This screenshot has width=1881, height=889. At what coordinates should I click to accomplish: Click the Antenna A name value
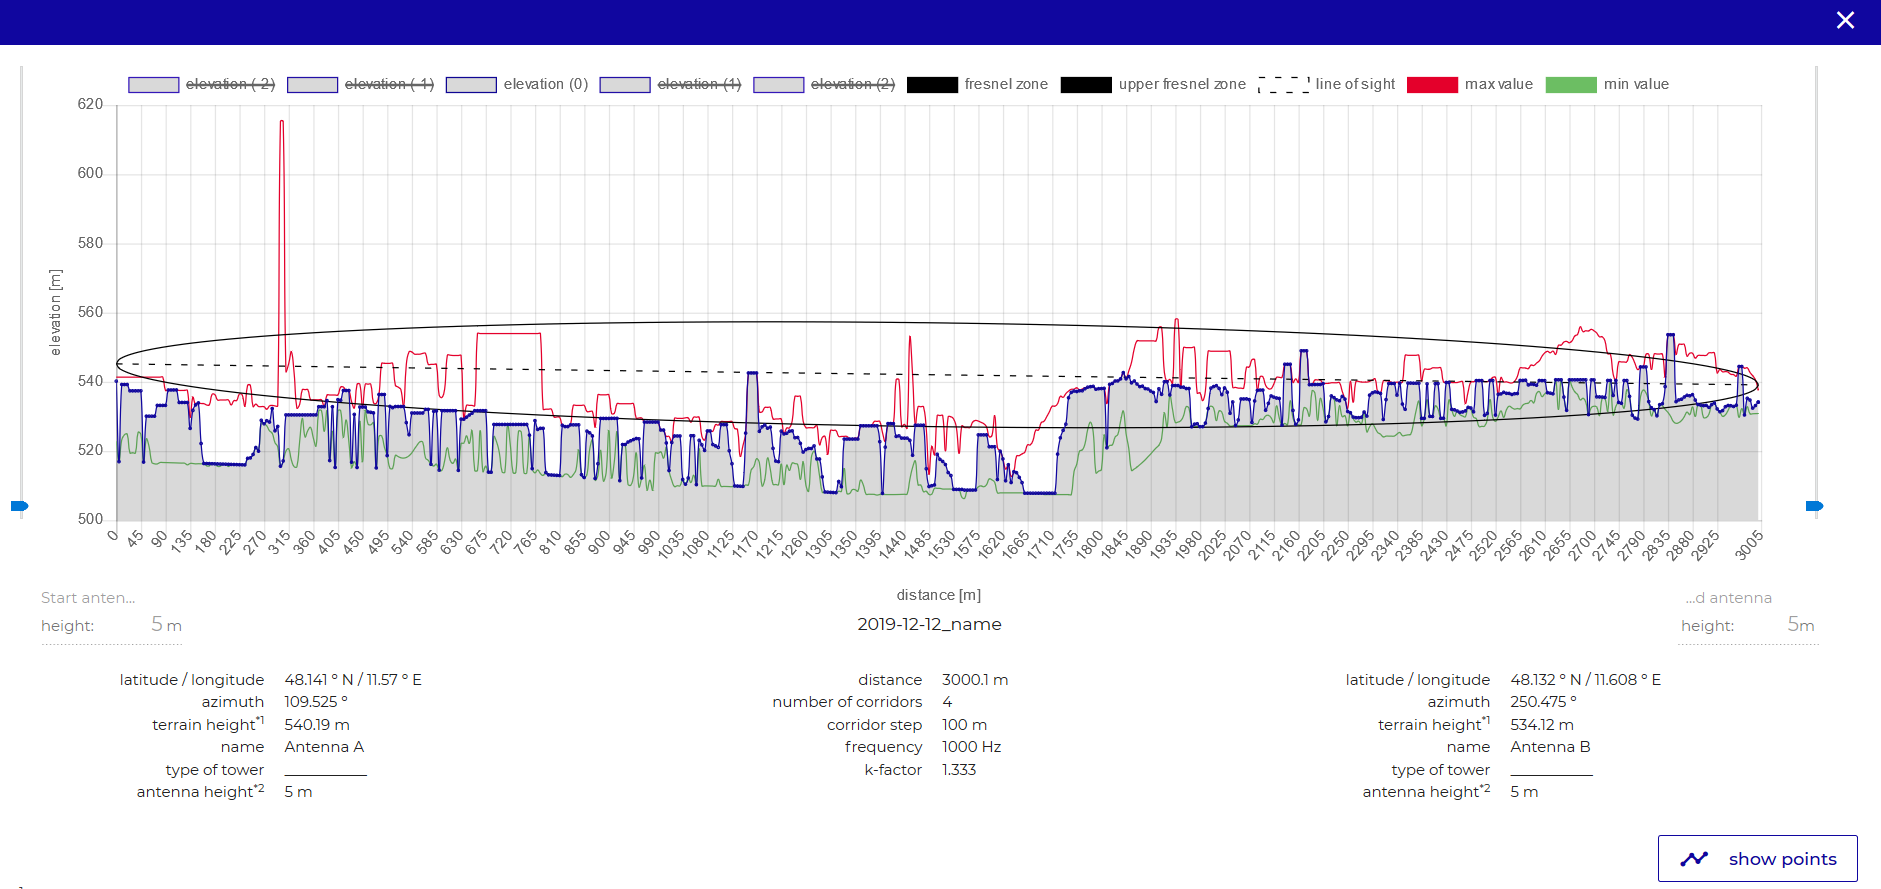tap(324, 747)
